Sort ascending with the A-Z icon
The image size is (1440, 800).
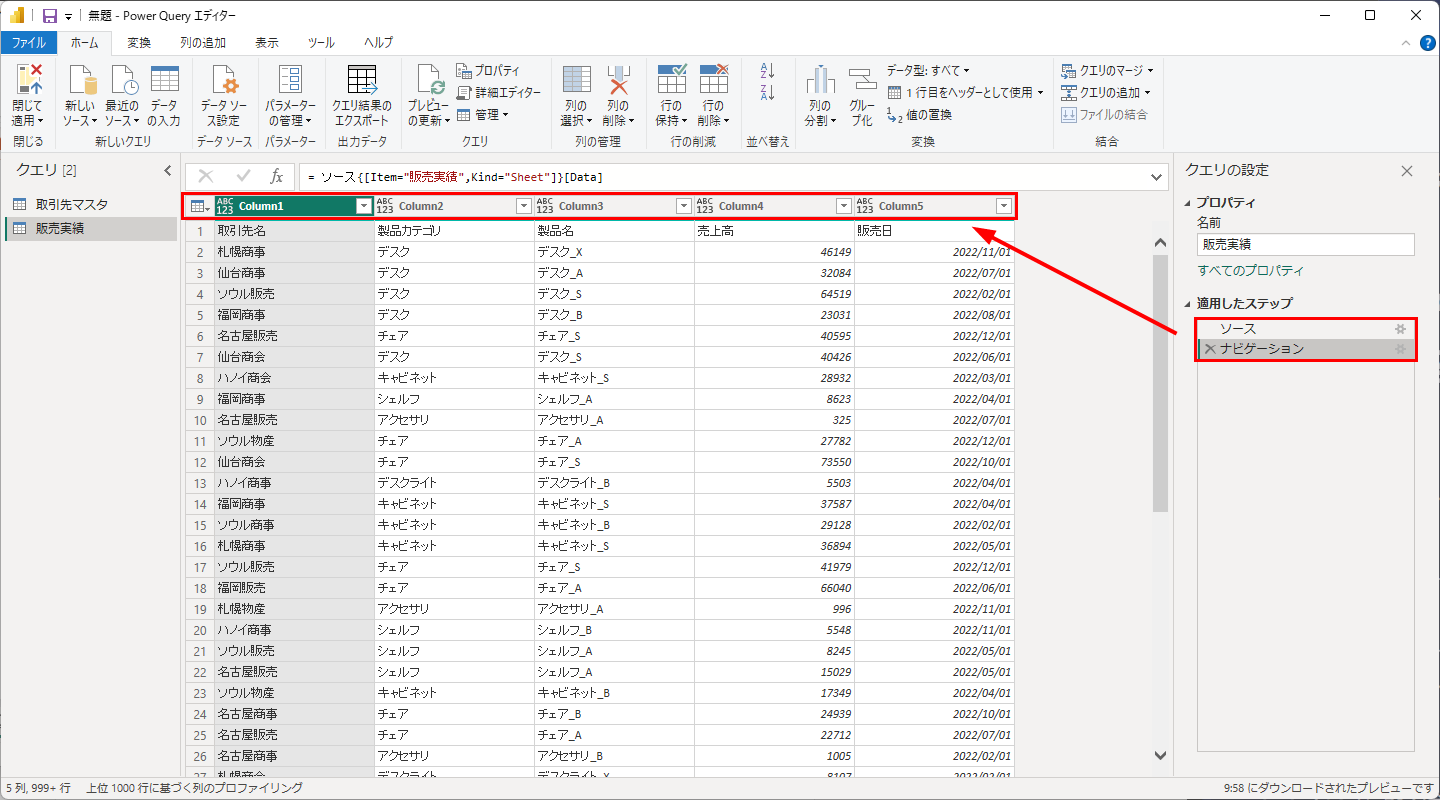pos(768,71)
